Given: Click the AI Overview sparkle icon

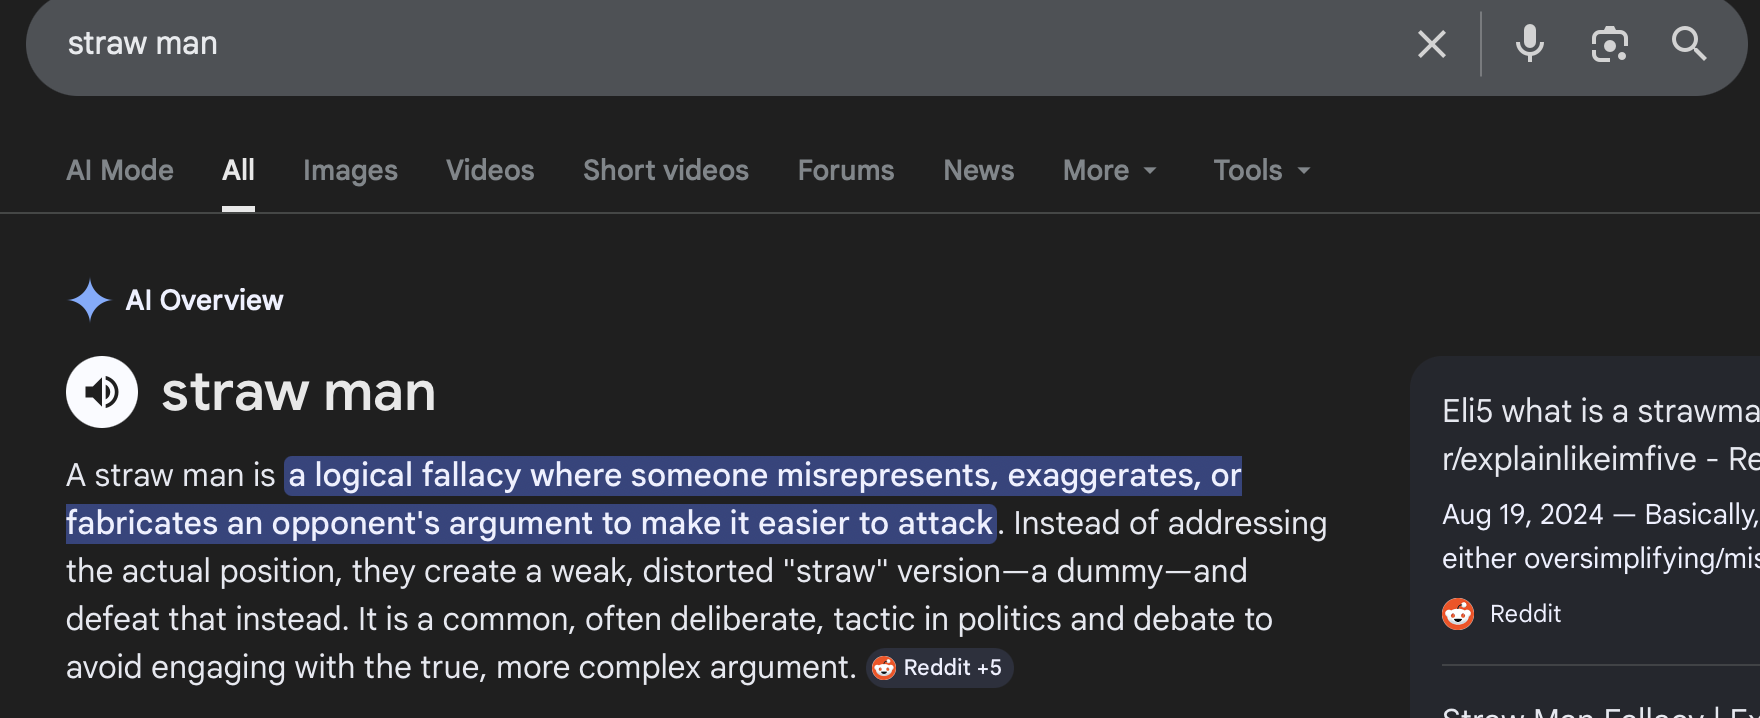Looking at the screenshot, I should [88, 299].
